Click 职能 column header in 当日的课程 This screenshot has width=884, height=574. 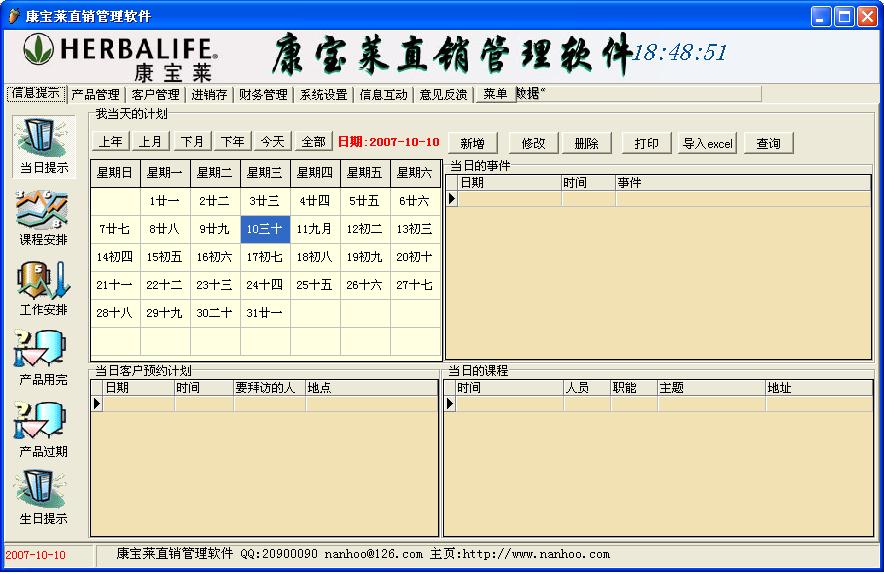(634, 388)
